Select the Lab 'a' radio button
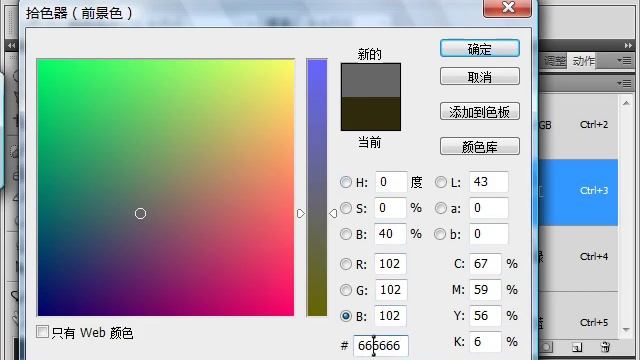Image resolution: width=640 pixels, height=360 pixels. (x=440, y=208)
